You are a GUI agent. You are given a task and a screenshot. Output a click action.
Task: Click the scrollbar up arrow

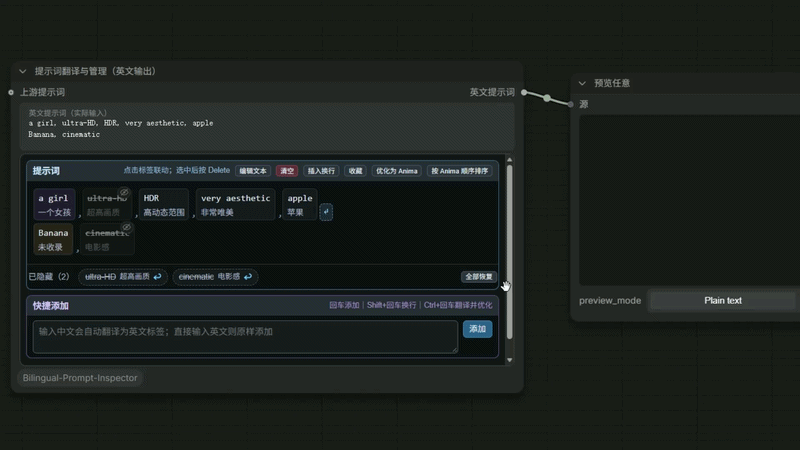click(509, 160)
